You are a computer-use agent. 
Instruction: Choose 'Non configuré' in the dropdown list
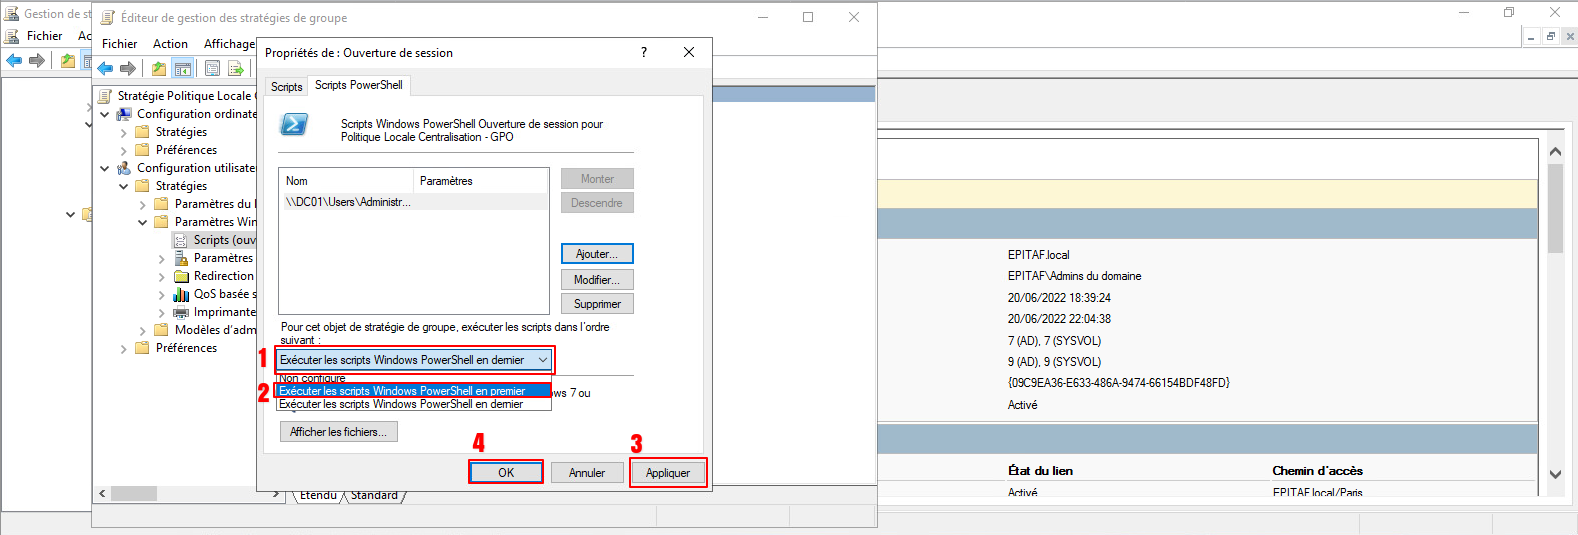[312, 378]
